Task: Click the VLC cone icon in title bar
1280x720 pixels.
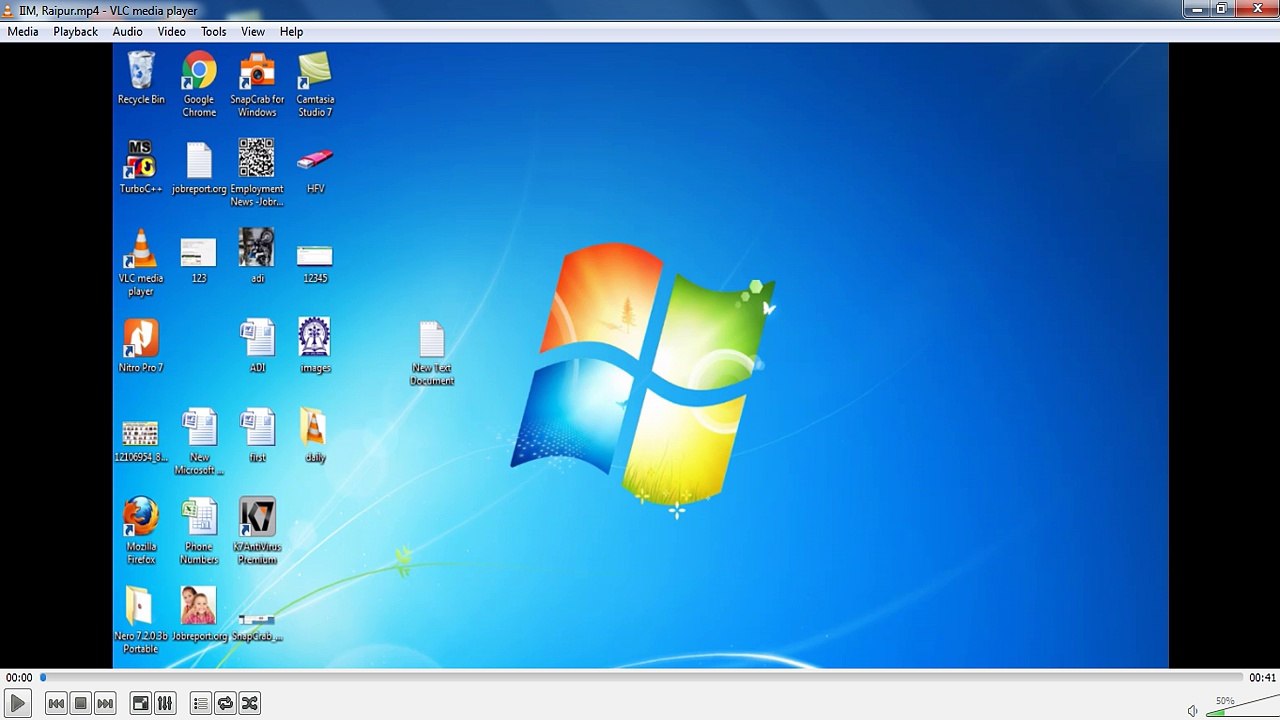Action: (9, 10)
